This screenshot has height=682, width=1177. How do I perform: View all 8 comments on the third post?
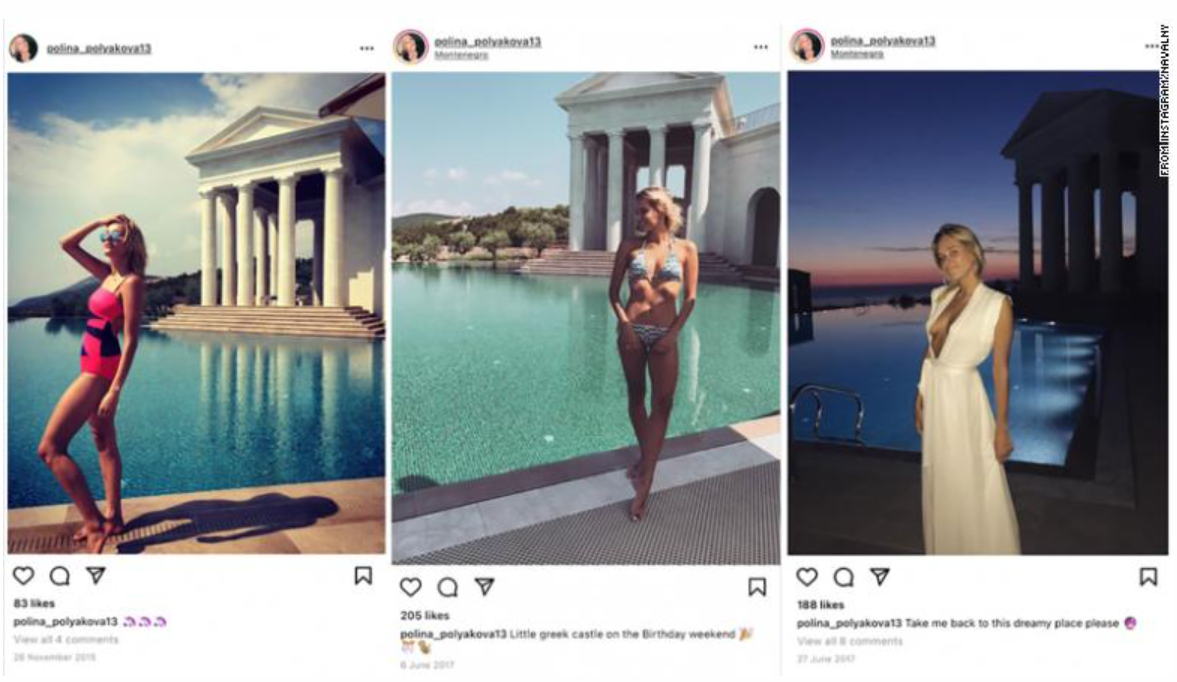[x=850, y=641]
